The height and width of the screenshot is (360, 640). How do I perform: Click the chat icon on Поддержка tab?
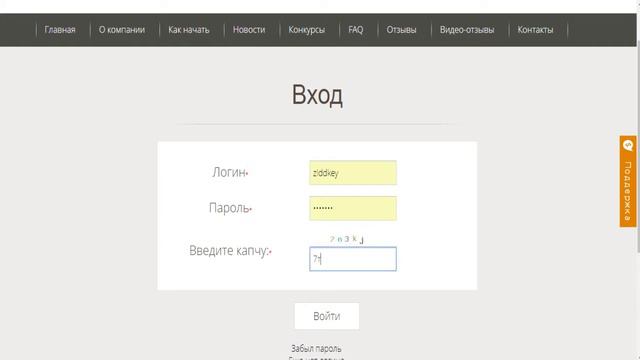tap(628, 145)
